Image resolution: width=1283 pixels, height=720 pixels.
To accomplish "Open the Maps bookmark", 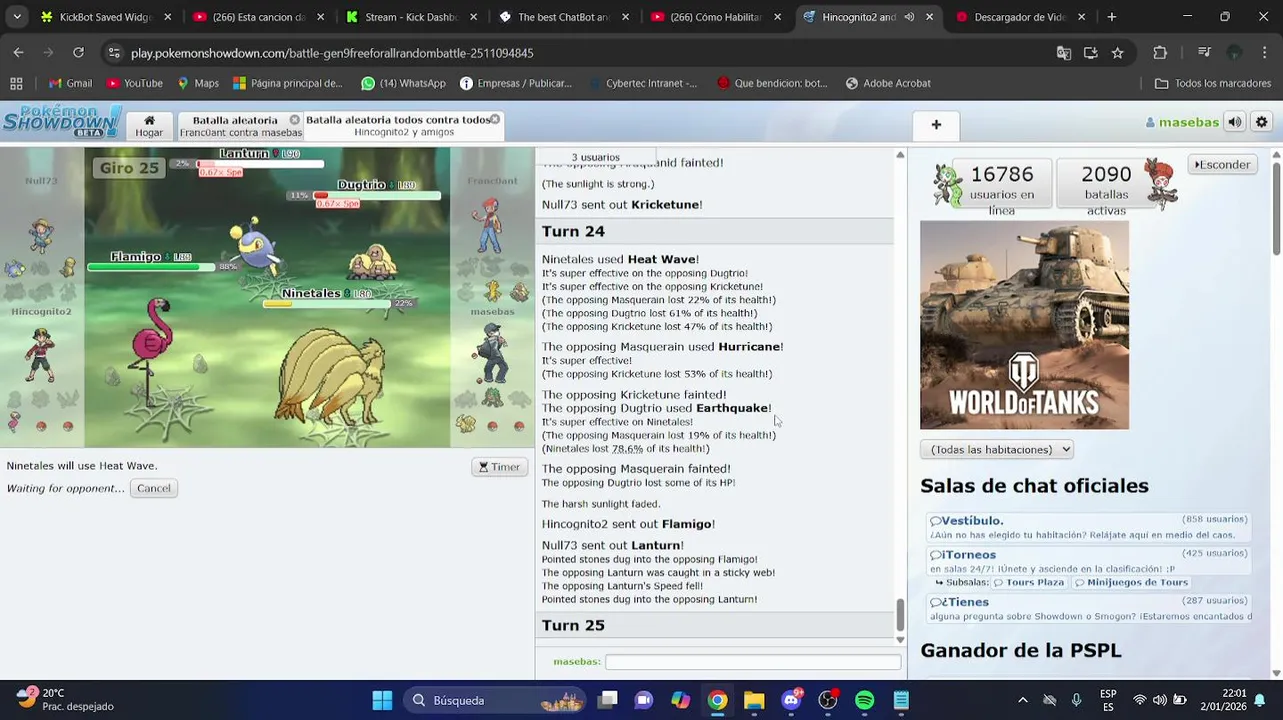I will pyautogui.click(x=198, y=83).
